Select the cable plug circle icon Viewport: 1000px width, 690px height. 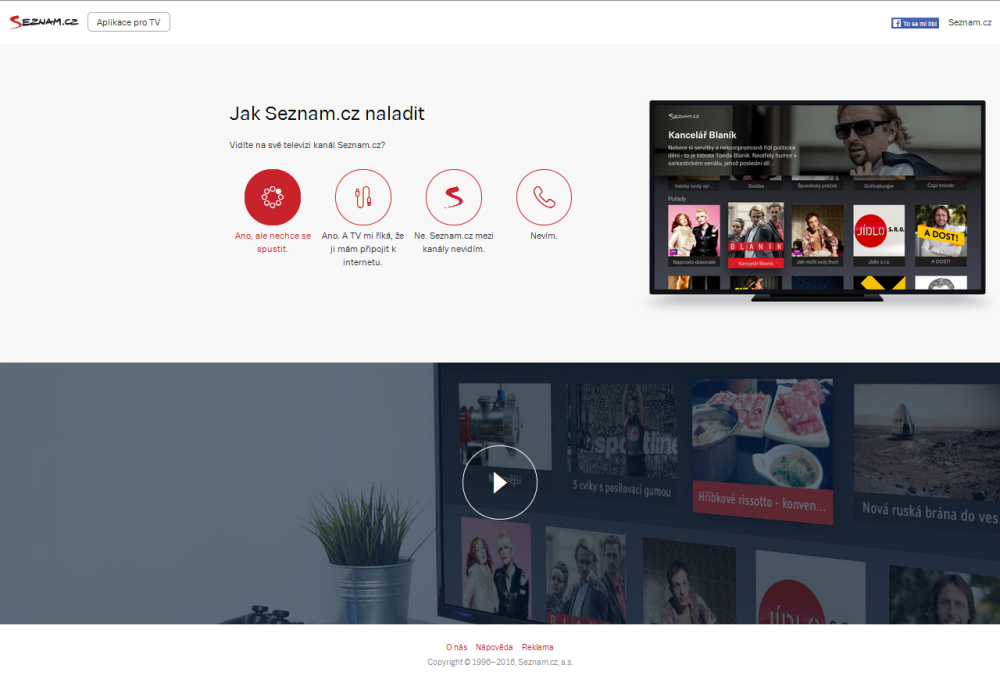363,197
